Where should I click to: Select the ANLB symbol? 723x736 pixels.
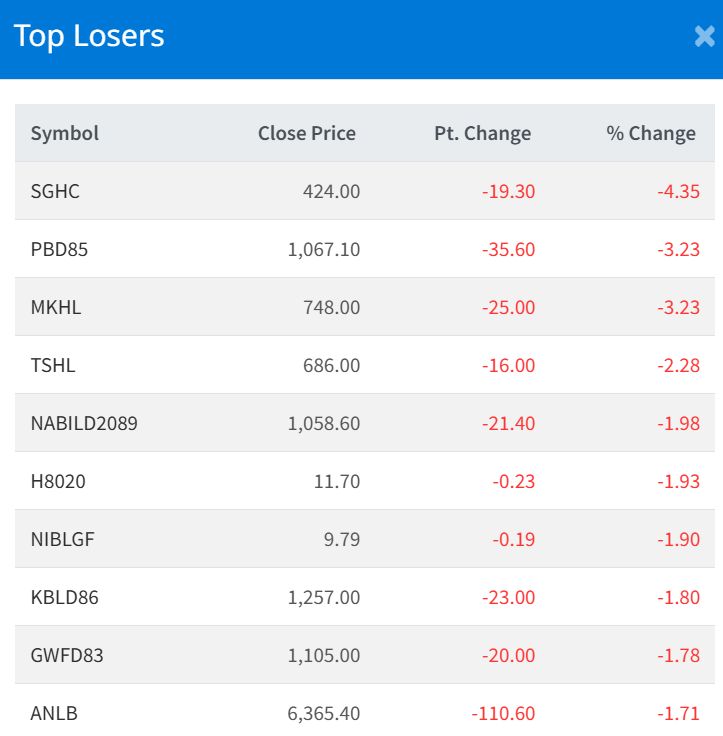pos(54,713)
